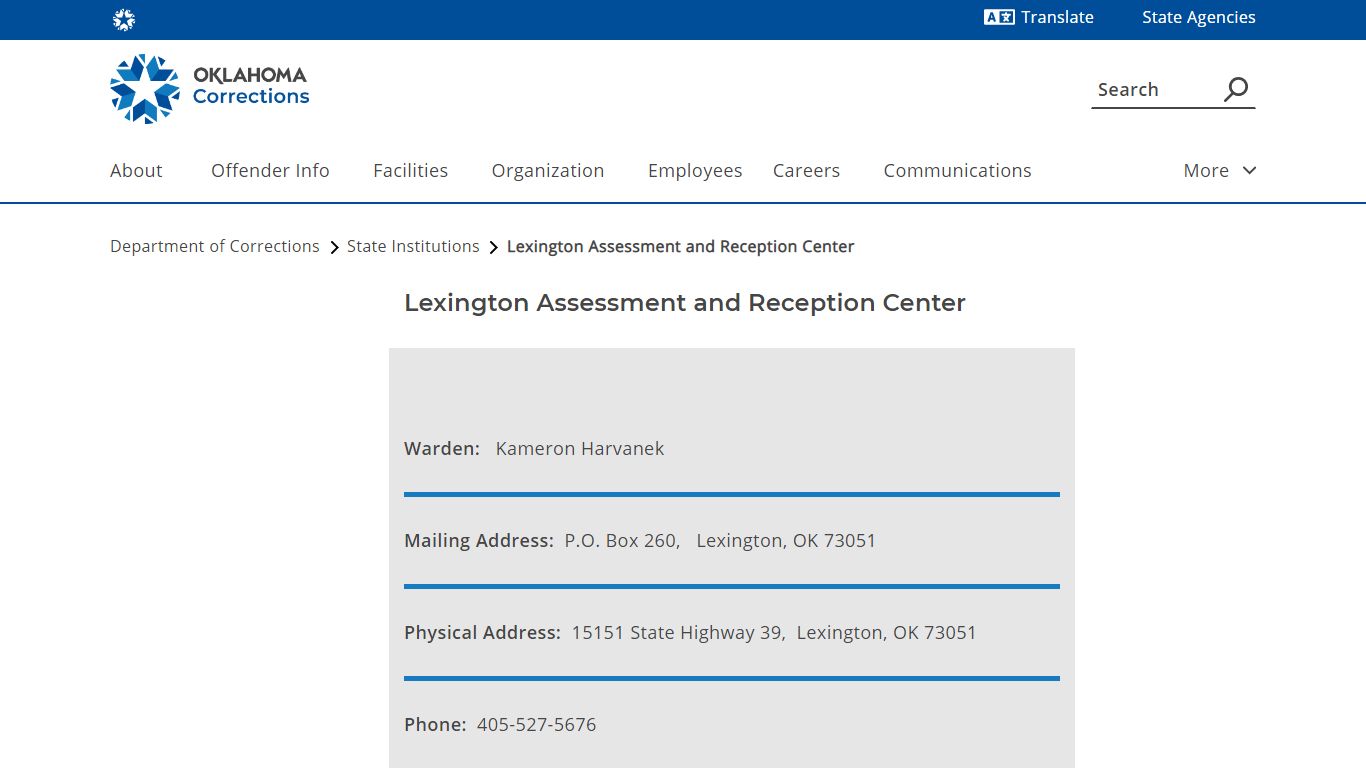The height and width of the screenshot is (768, 1366).
Task: Open the Organization menu
Action: click(548, 170)
